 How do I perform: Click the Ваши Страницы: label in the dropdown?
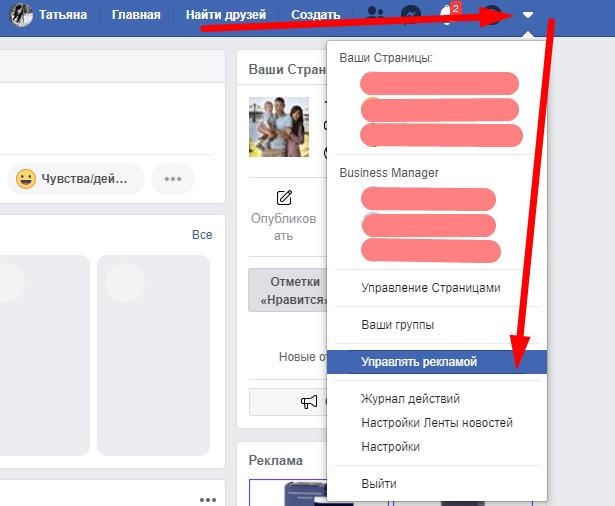pyautogui.click(x=386, y=58)
